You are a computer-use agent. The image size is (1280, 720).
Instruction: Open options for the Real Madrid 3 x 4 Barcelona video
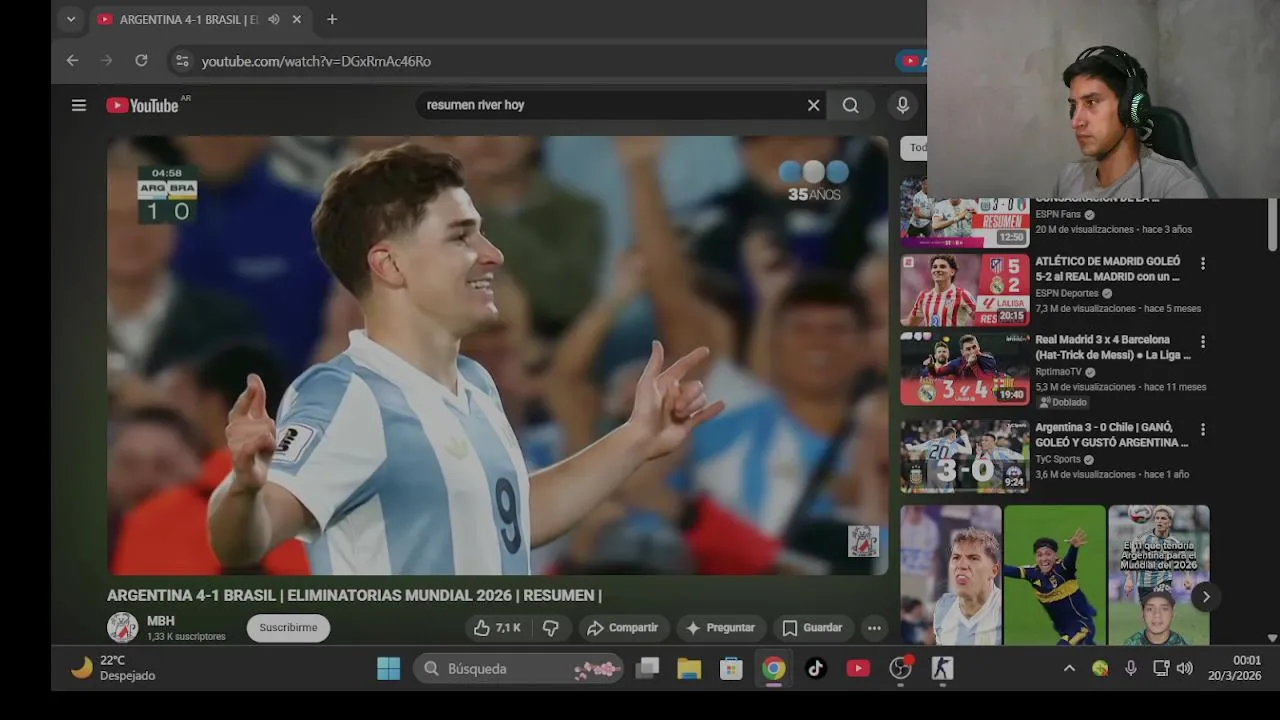tap(1203, 341)
